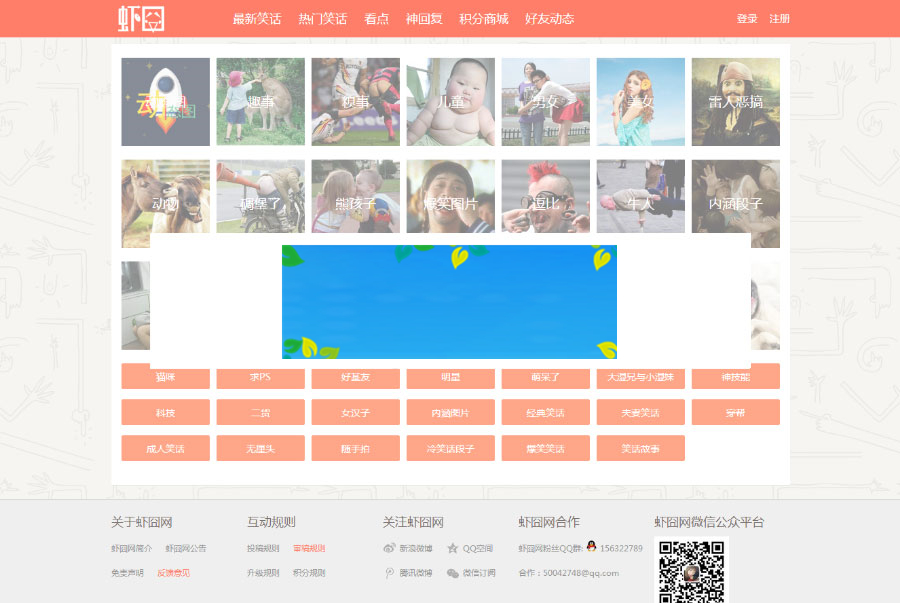Open the 积分商城 navigation item
This screenshot has width=900, height=603.
(x=484, y=18)
